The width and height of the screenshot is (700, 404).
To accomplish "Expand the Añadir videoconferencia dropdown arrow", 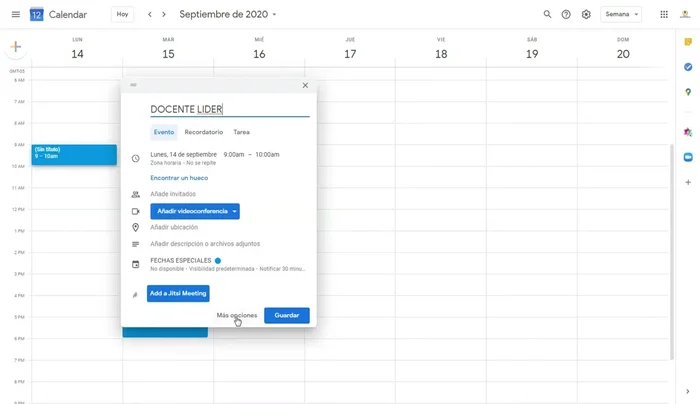I will pyautogui.click(x=234, y=211).
